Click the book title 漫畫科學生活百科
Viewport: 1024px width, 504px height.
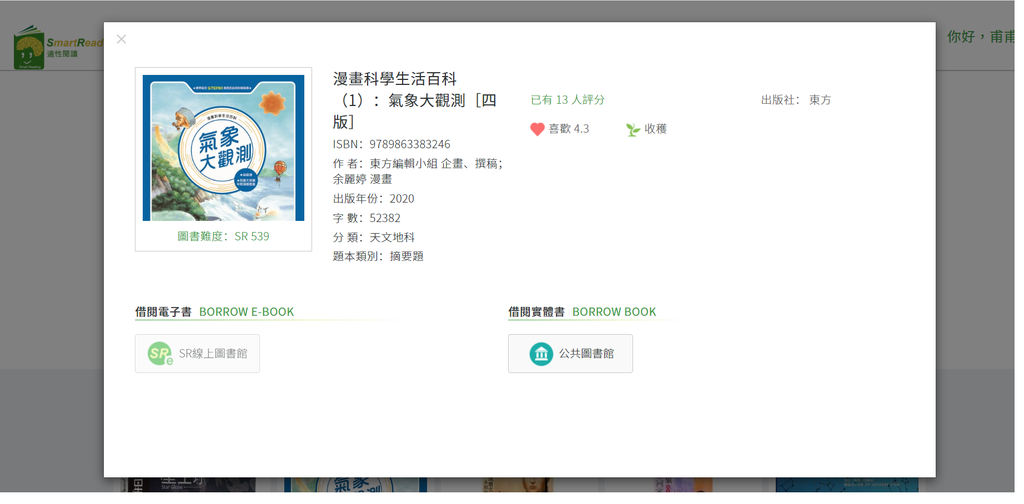point(394,79)
